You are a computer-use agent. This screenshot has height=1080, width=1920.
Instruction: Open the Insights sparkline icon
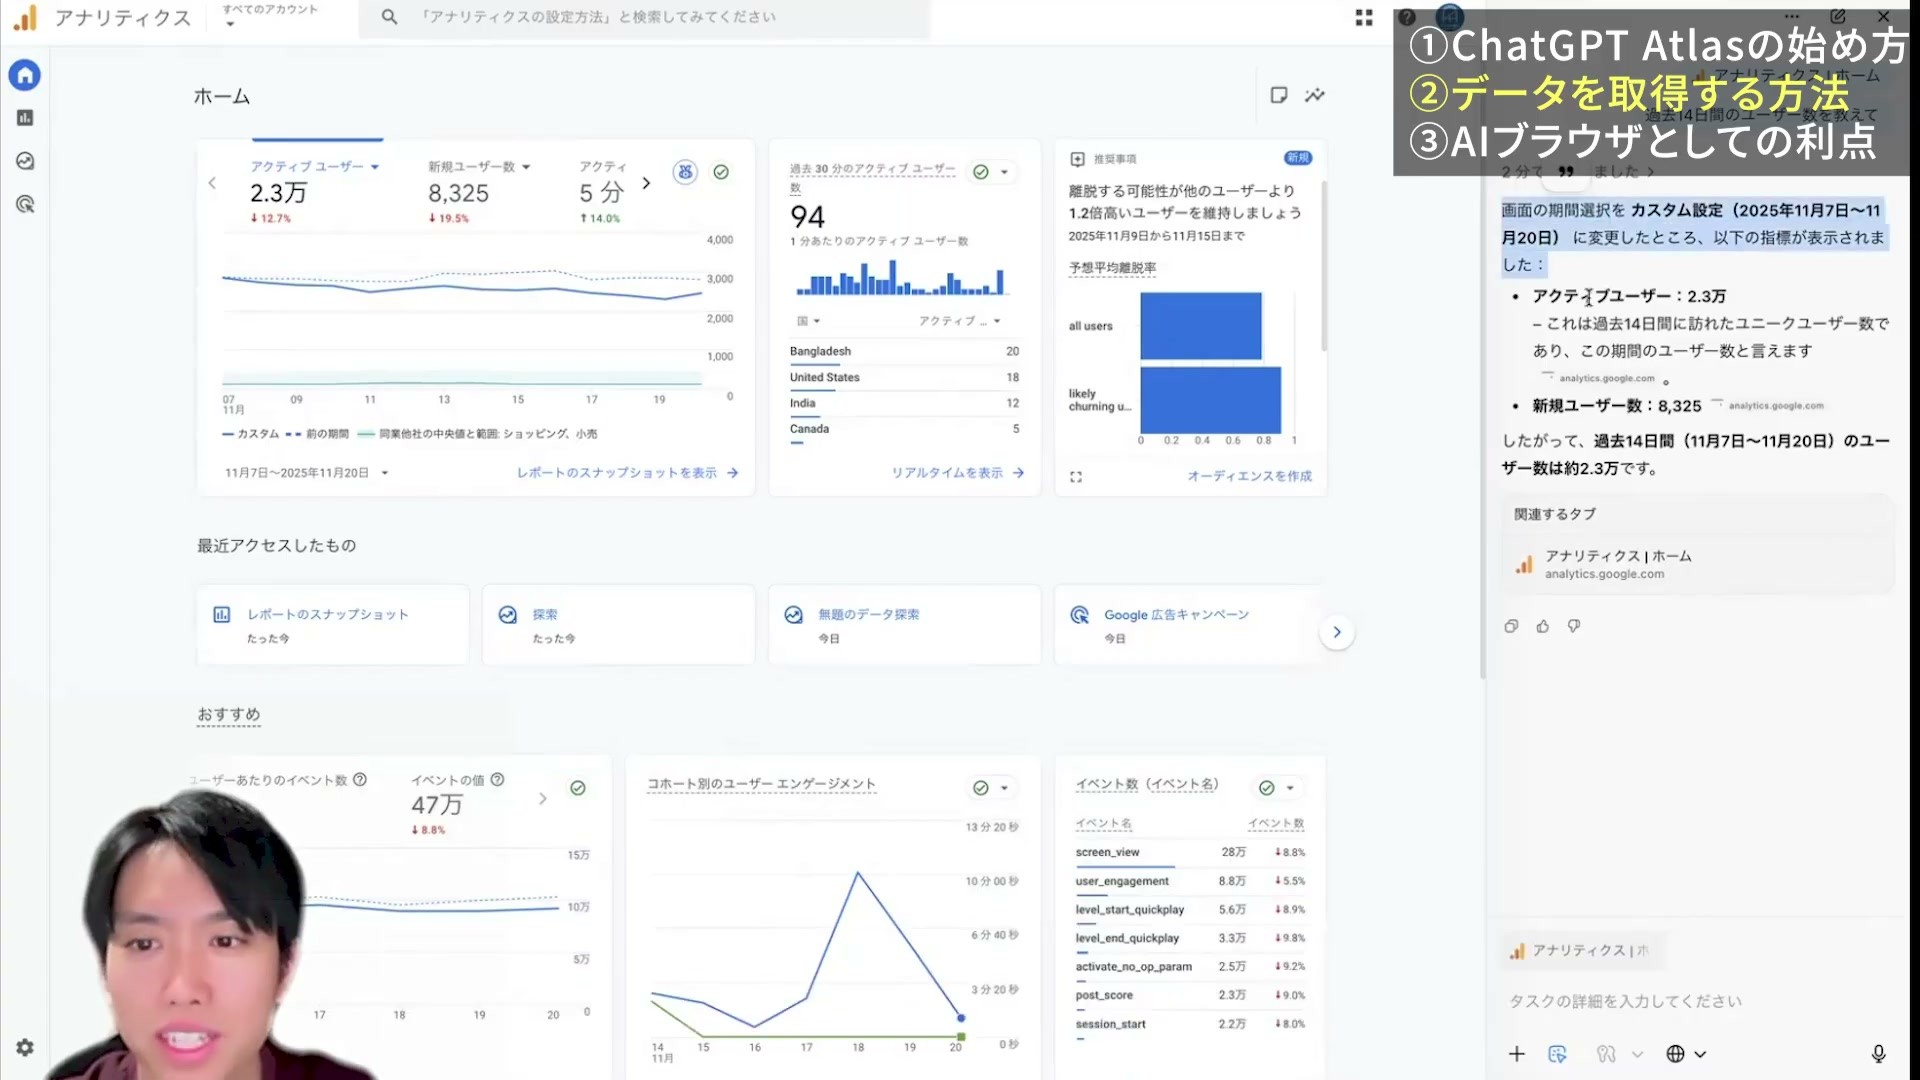coord(1315,95)
